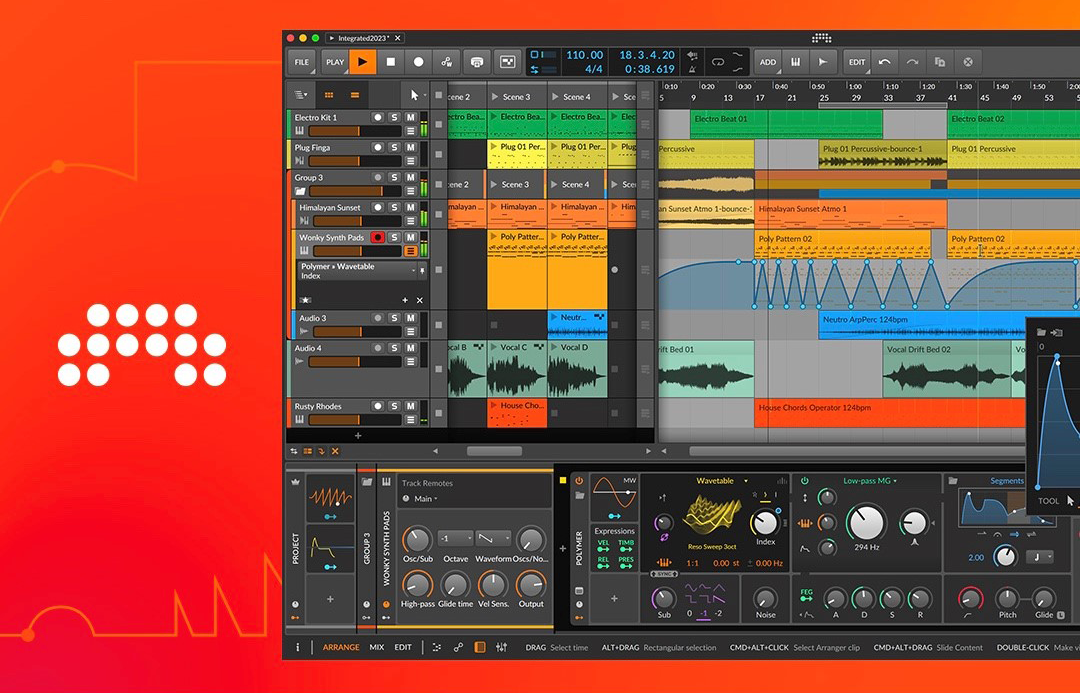
Task: Click the info icon in bottom bar
Action: click(x=297, y=647)
